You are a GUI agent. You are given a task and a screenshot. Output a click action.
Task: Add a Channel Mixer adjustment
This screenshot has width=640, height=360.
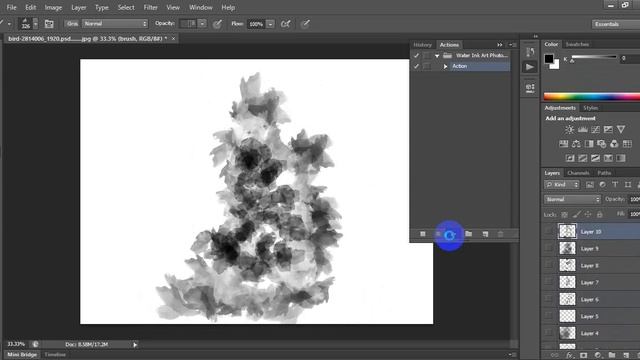click(x=614, y=144)
